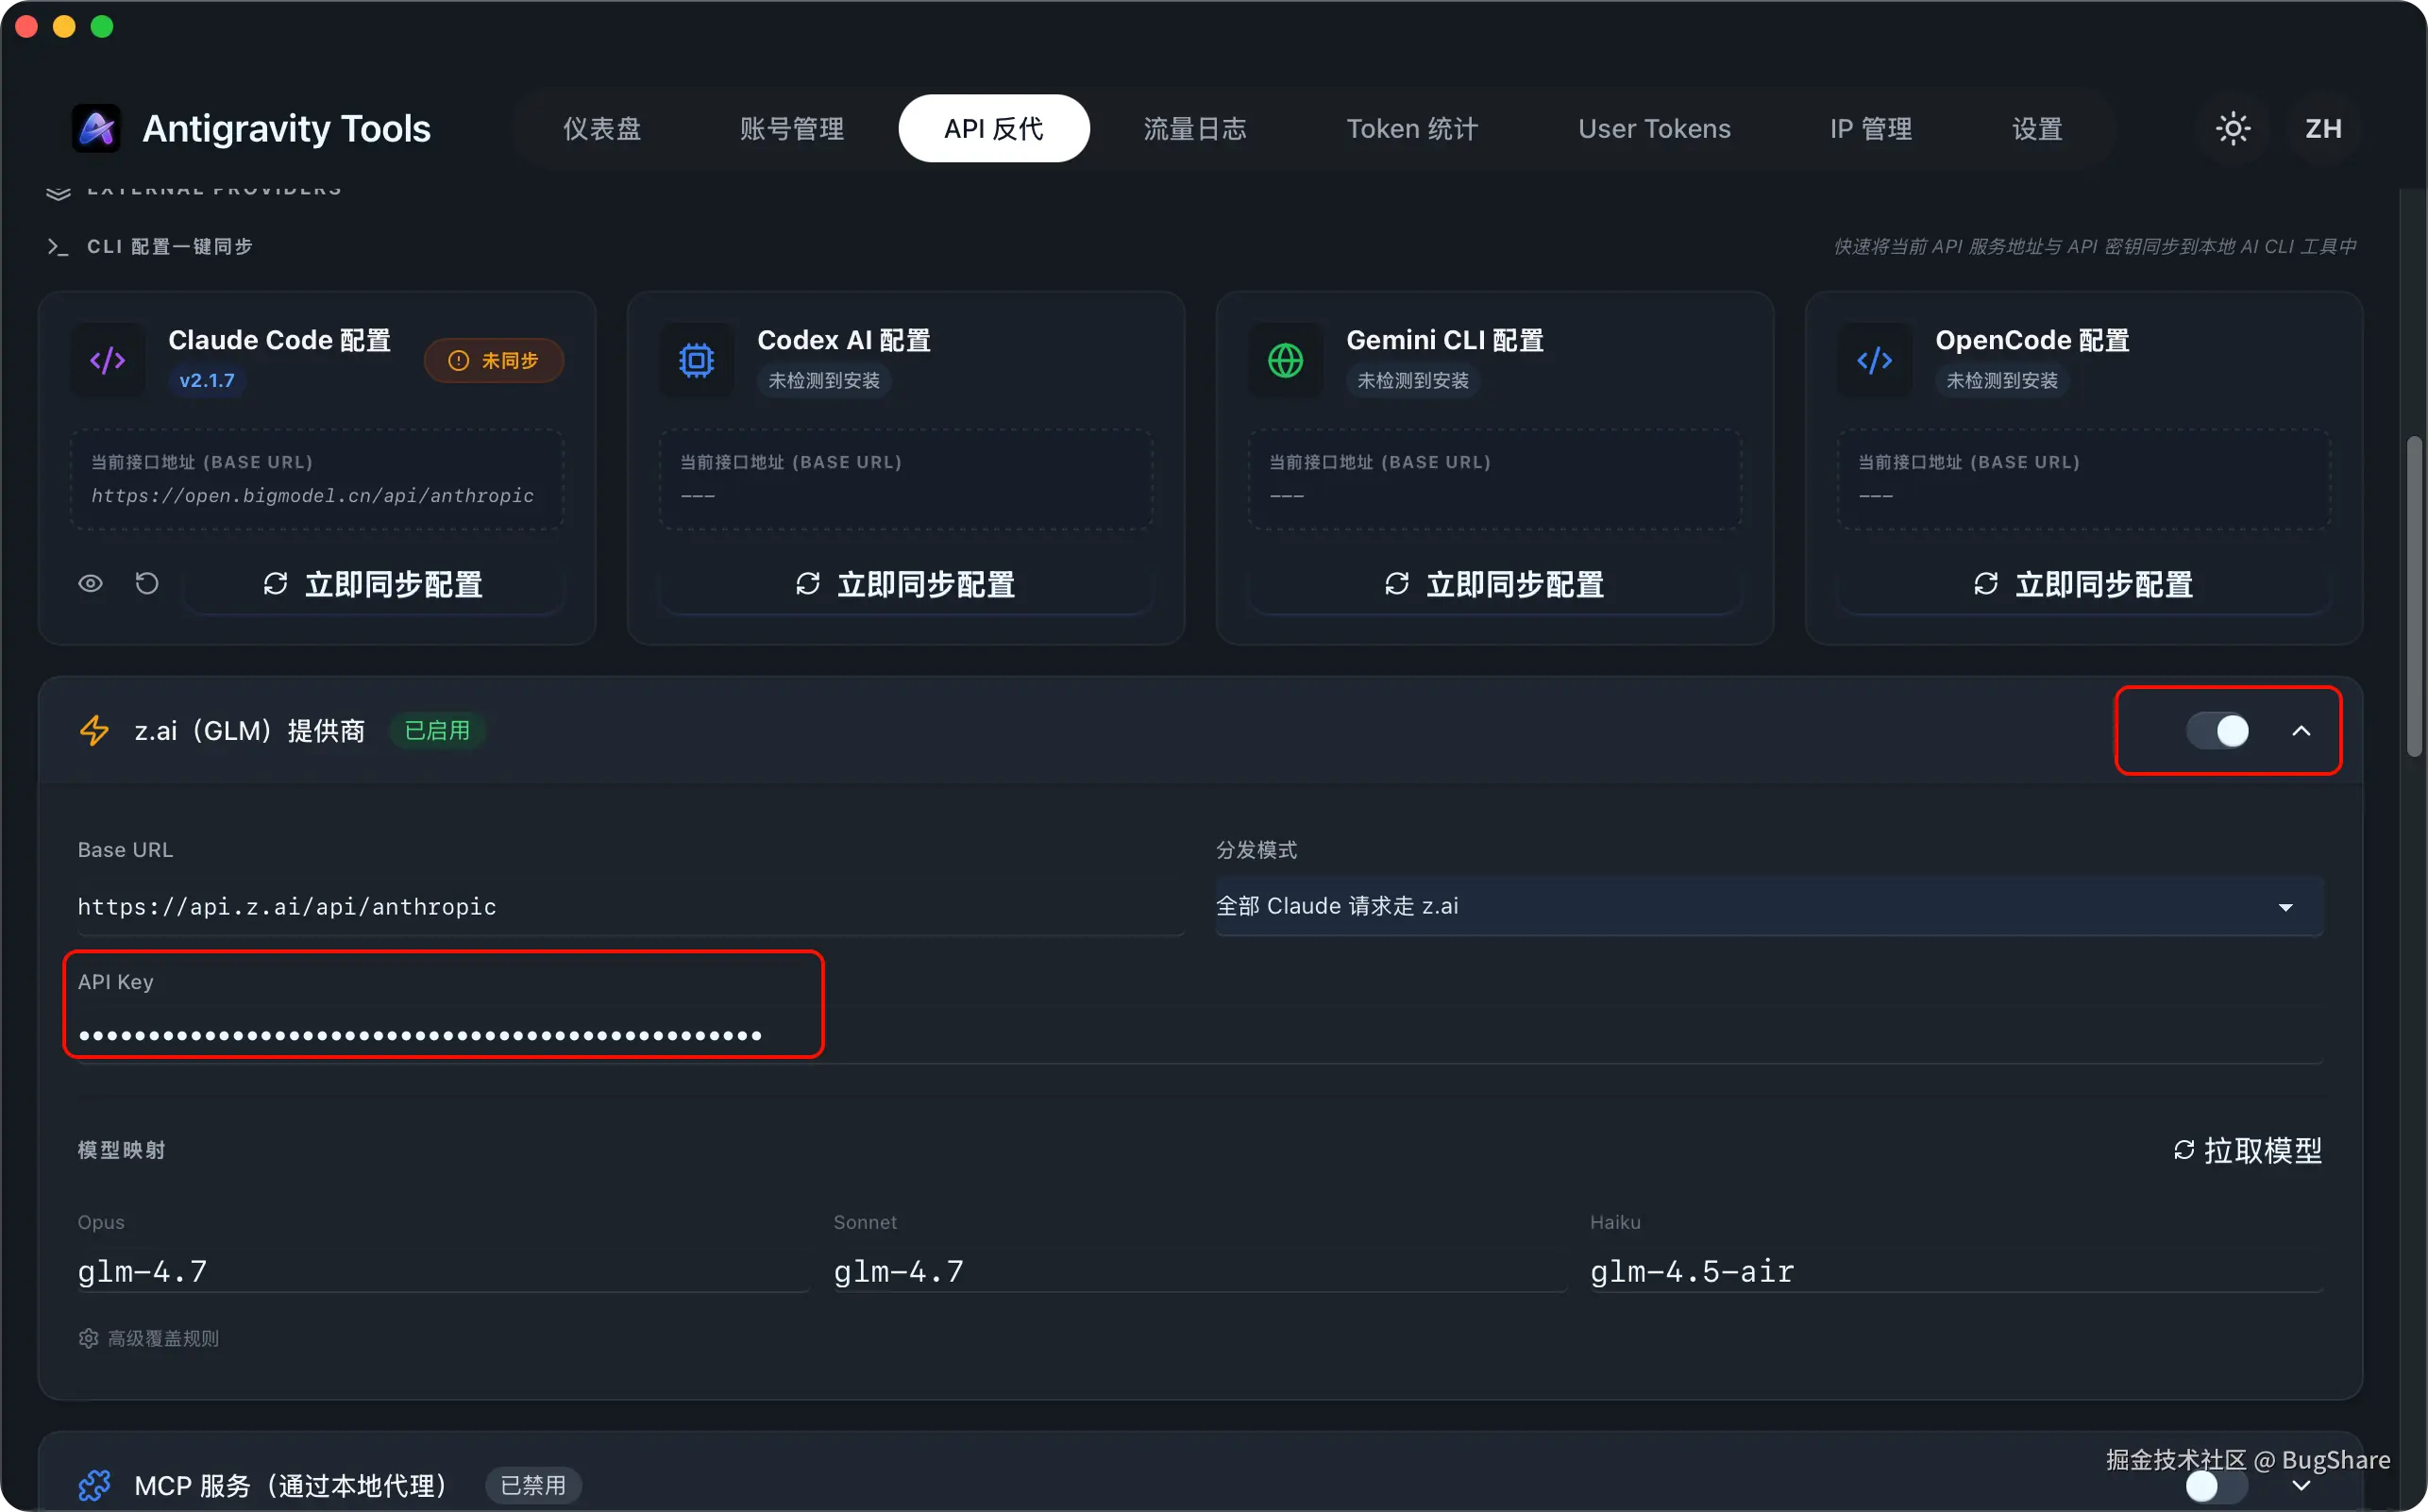
Task: Click the eye icon in Claude Code card
Action: 90,583
